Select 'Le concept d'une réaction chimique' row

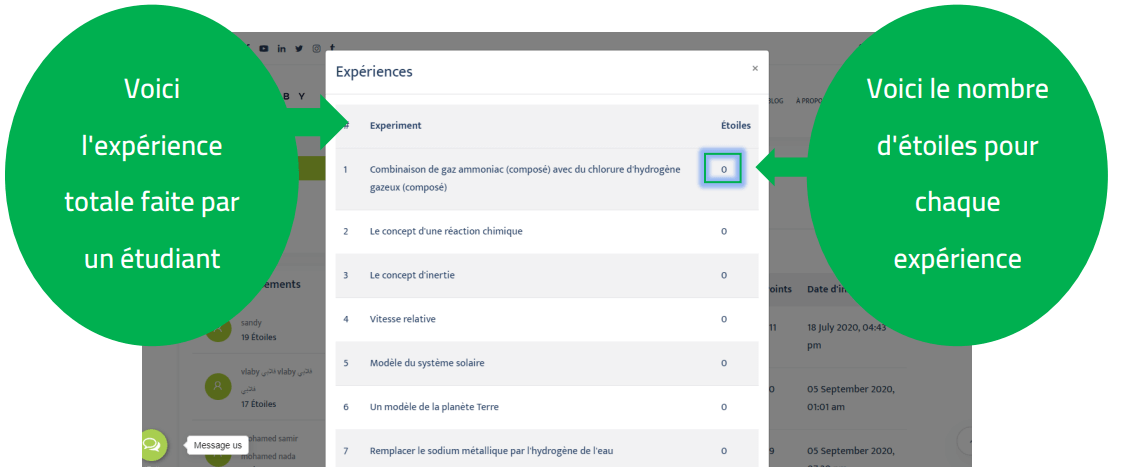[446, 231]
